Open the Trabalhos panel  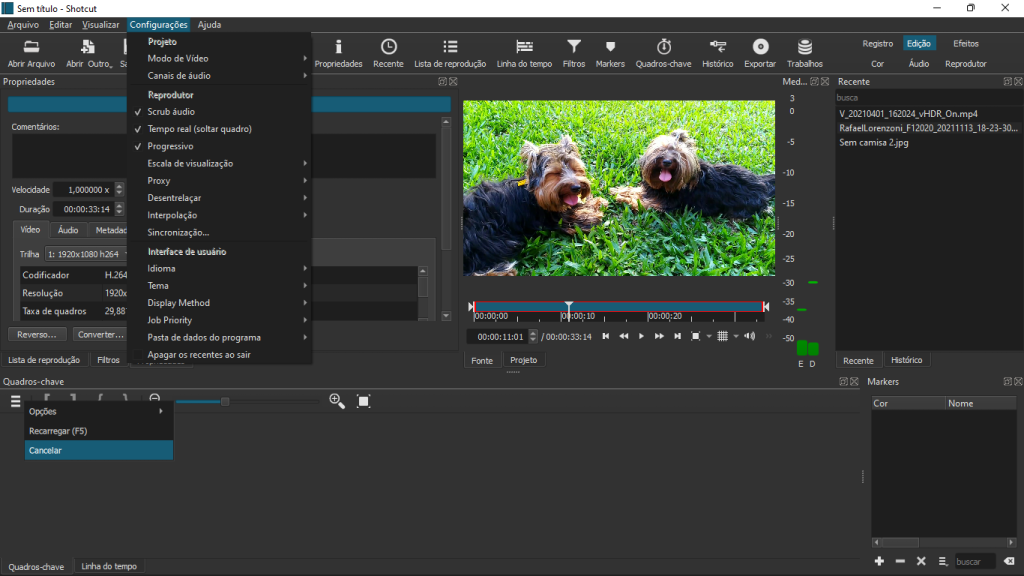(806, 52)
